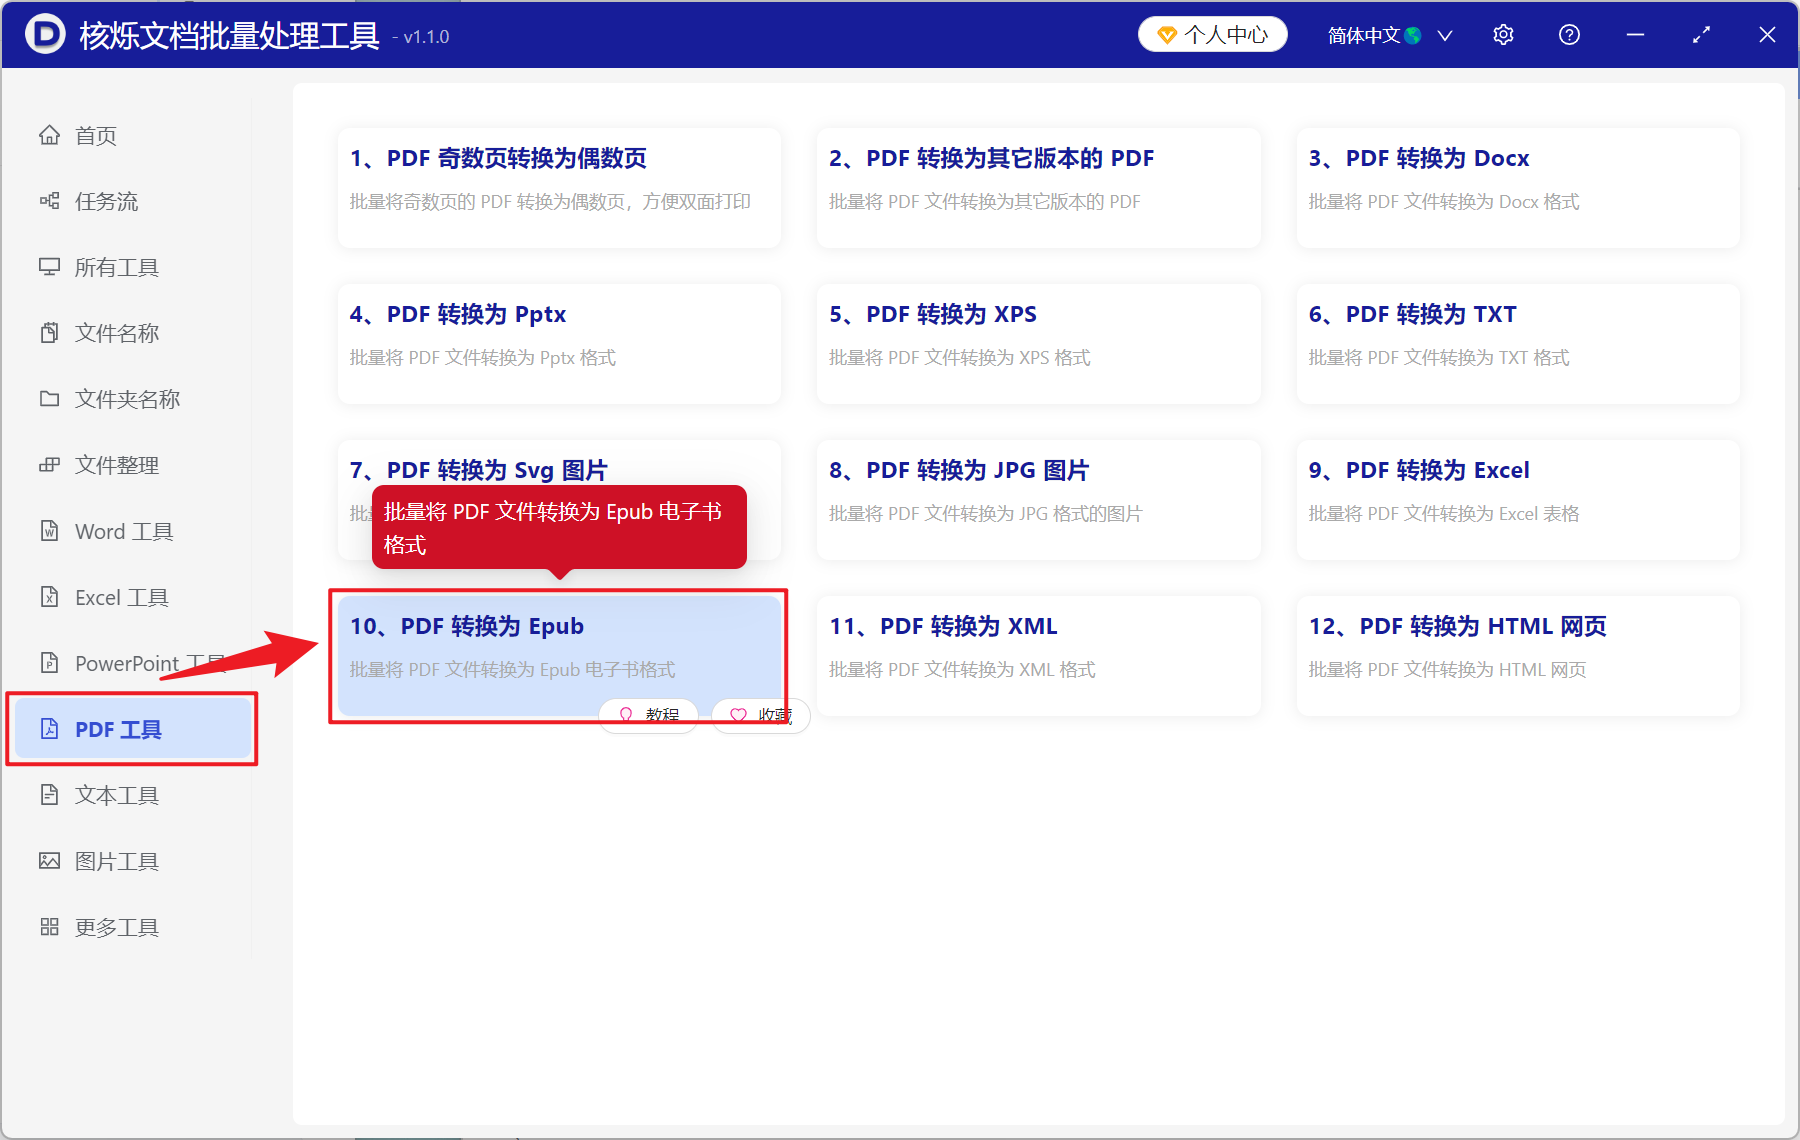Open PDF 转换为 JPG 图片 card
The image size is (1800, 1140).
pyautogui.click(x=1038, y=500)
